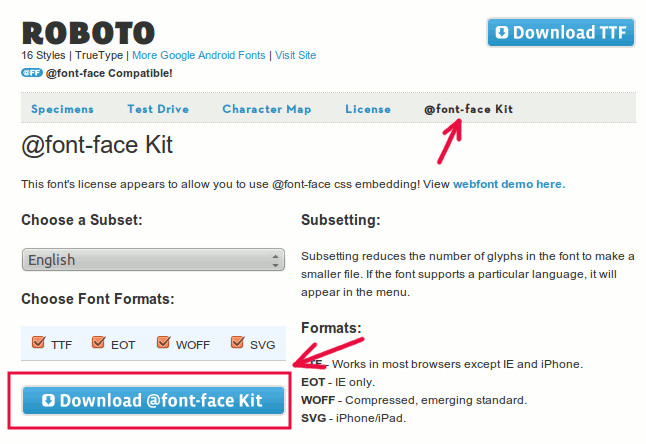Uncheck the EOT format checkbox
646x444 pixels.
coord(98,343)
